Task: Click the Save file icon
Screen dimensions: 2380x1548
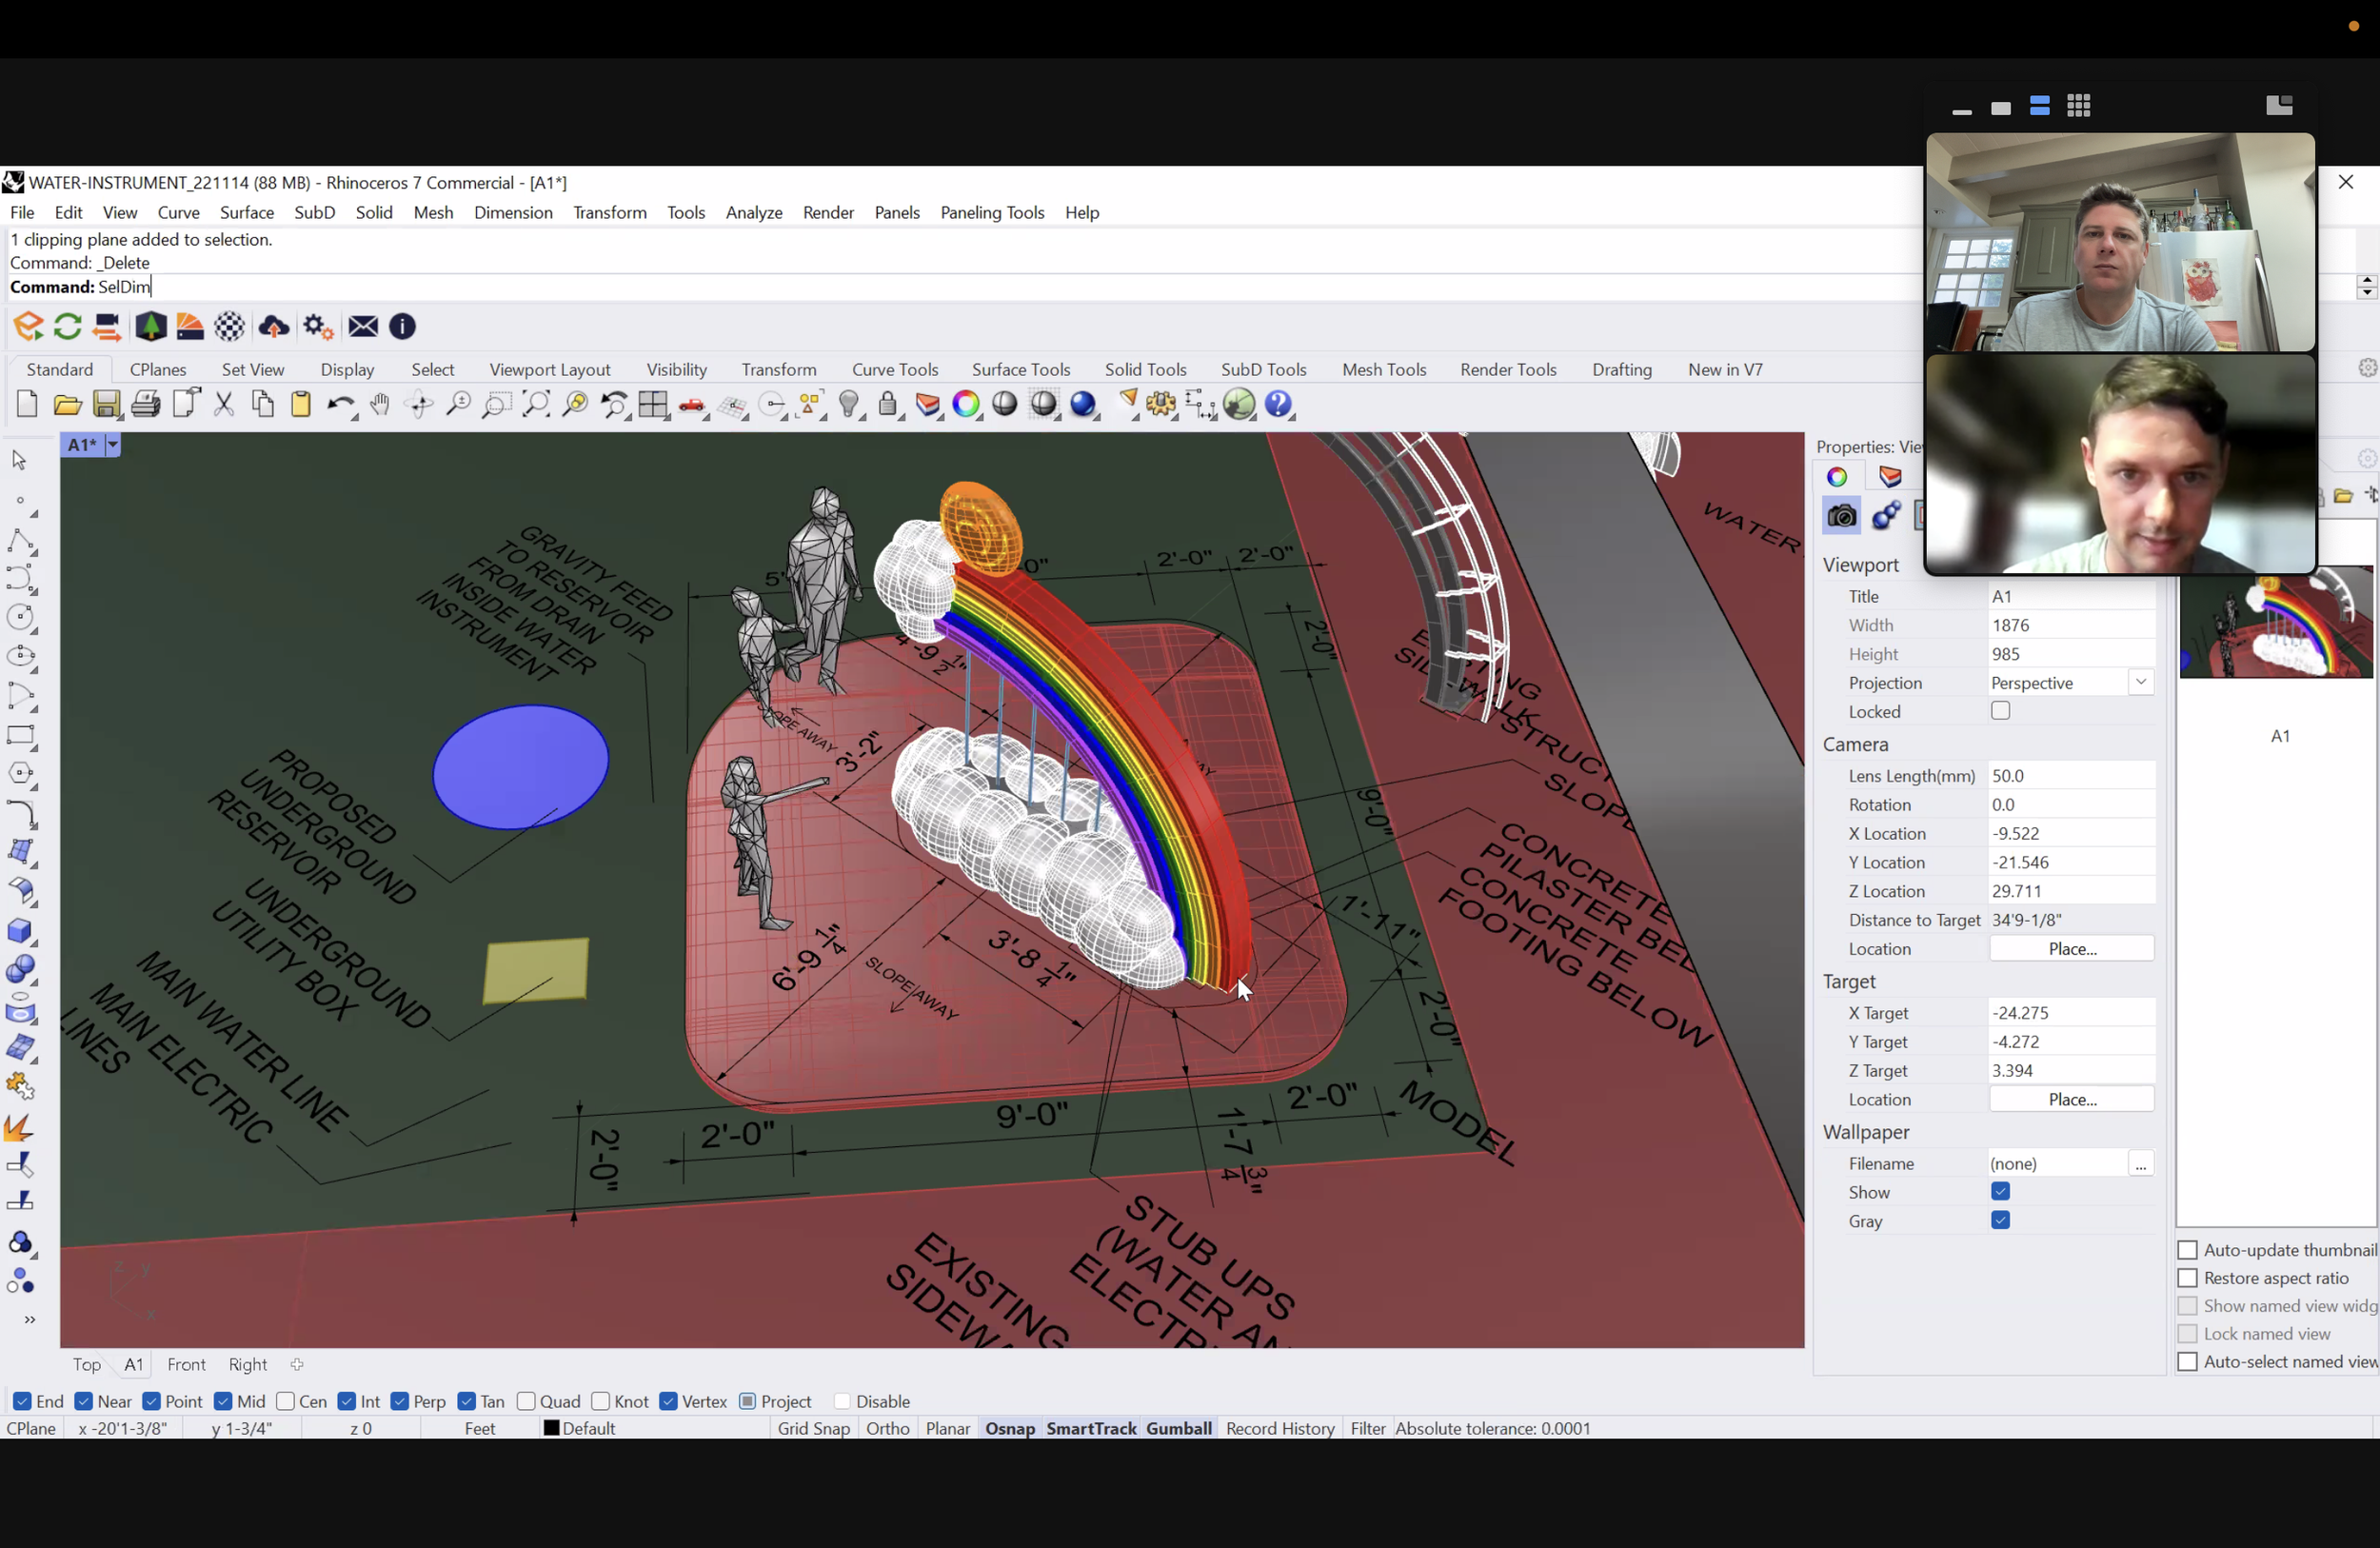Action: coord(106,404)
